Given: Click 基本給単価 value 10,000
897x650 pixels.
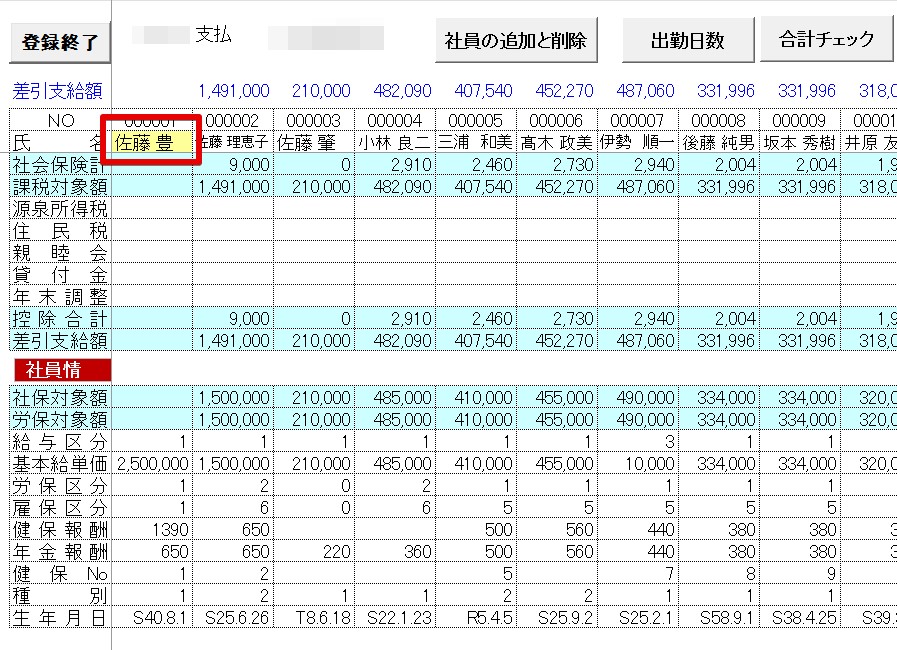Looking at the screenshot, I should [638, 463].
